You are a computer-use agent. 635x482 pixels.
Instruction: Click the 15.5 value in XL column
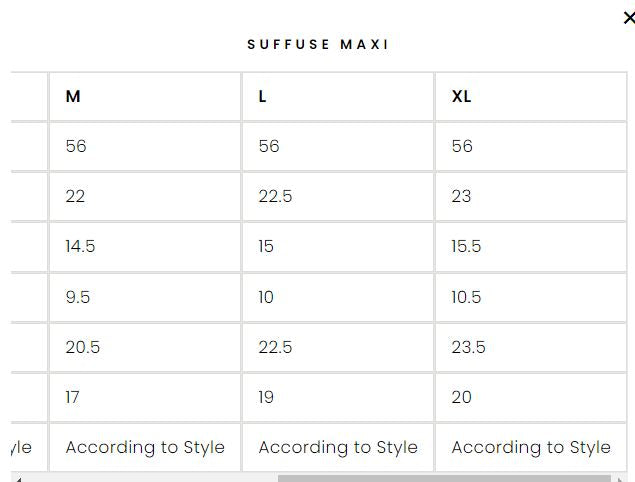[466, 246]
